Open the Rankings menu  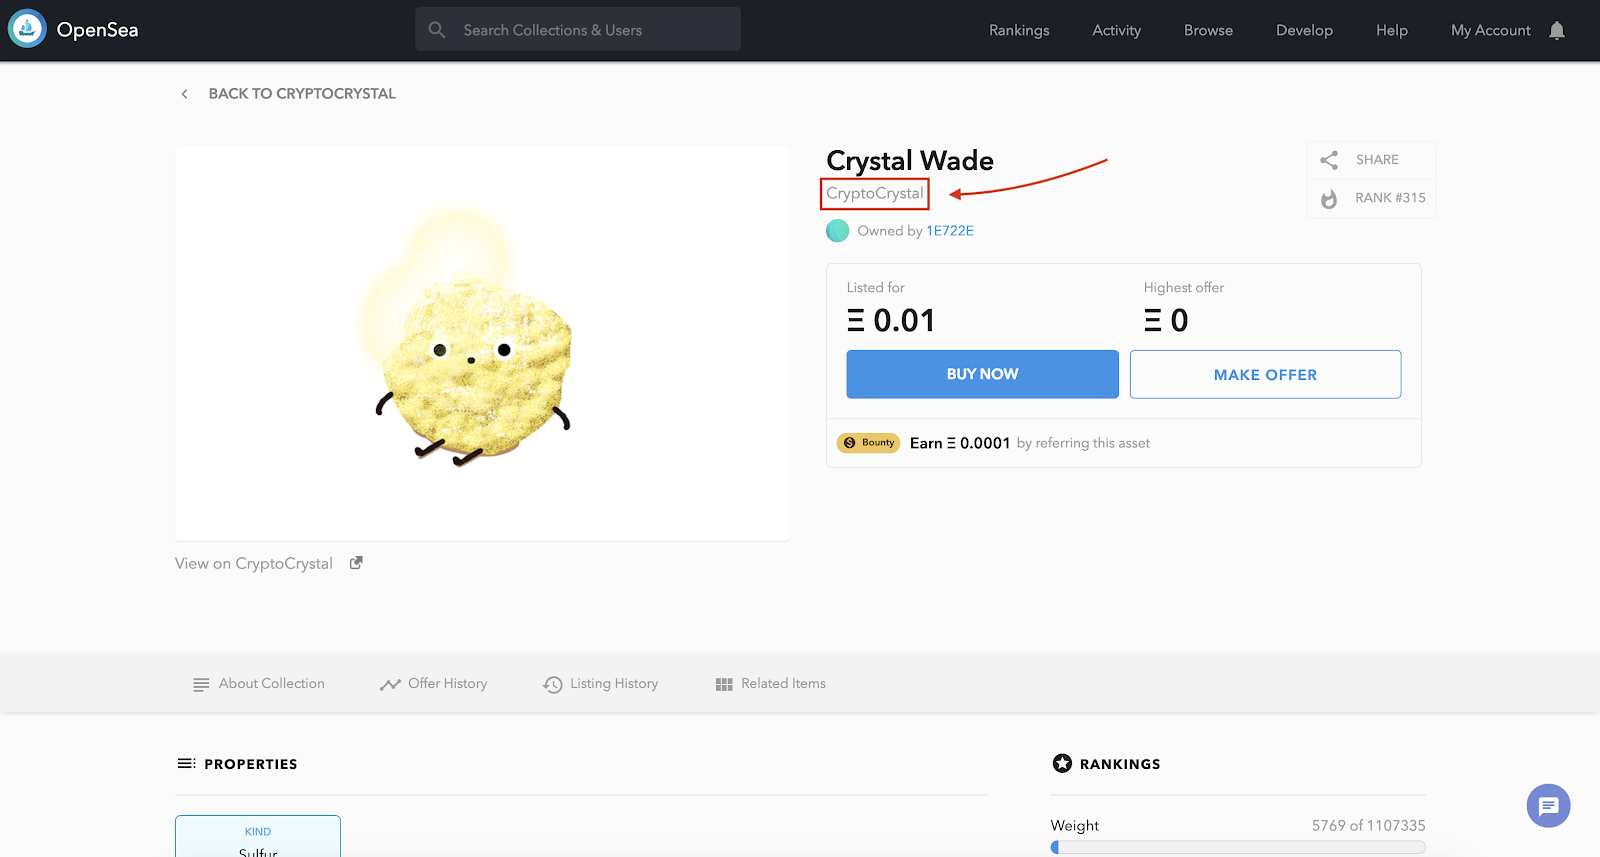[1019, 30]
